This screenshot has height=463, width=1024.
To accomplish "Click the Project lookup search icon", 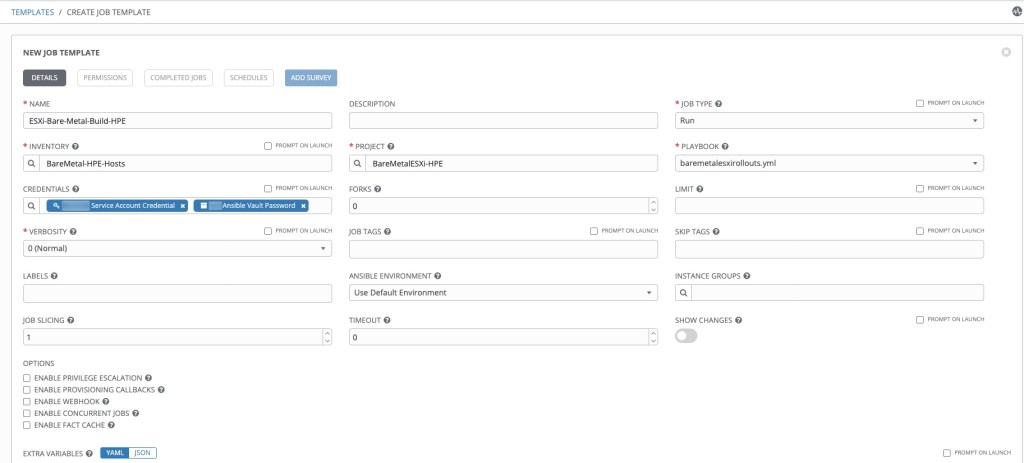I will [x=359, y=163].
